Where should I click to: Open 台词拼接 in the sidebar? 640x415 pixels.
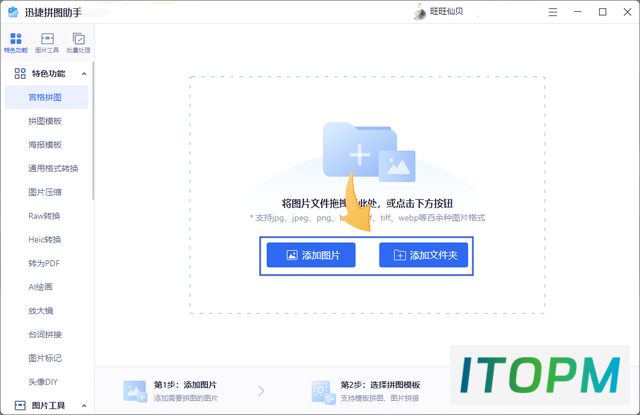click(x=46, y=334)
